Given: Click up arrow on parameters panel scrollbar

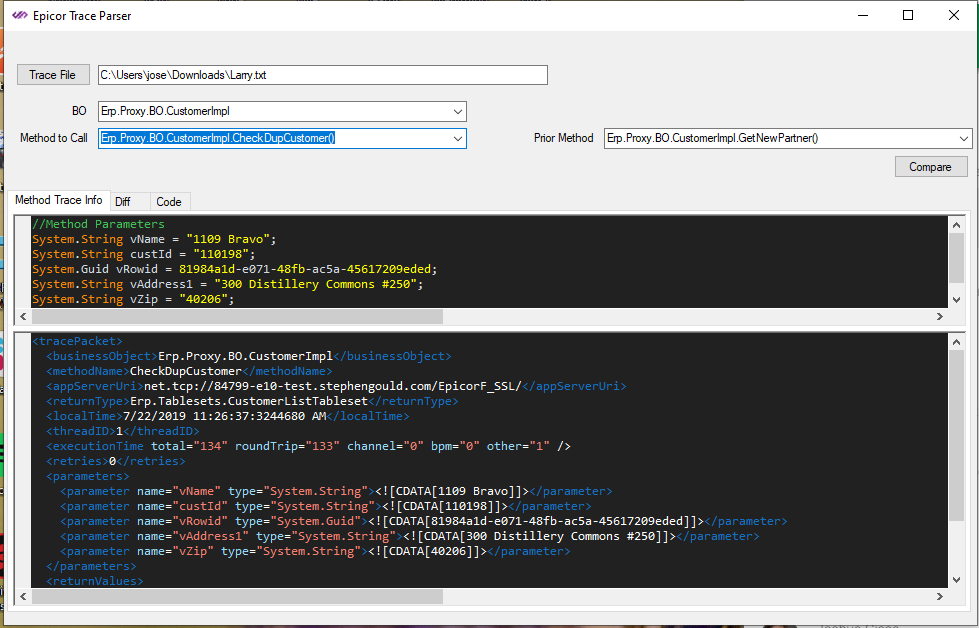Looking at the screenshot, I should [956, 224].
